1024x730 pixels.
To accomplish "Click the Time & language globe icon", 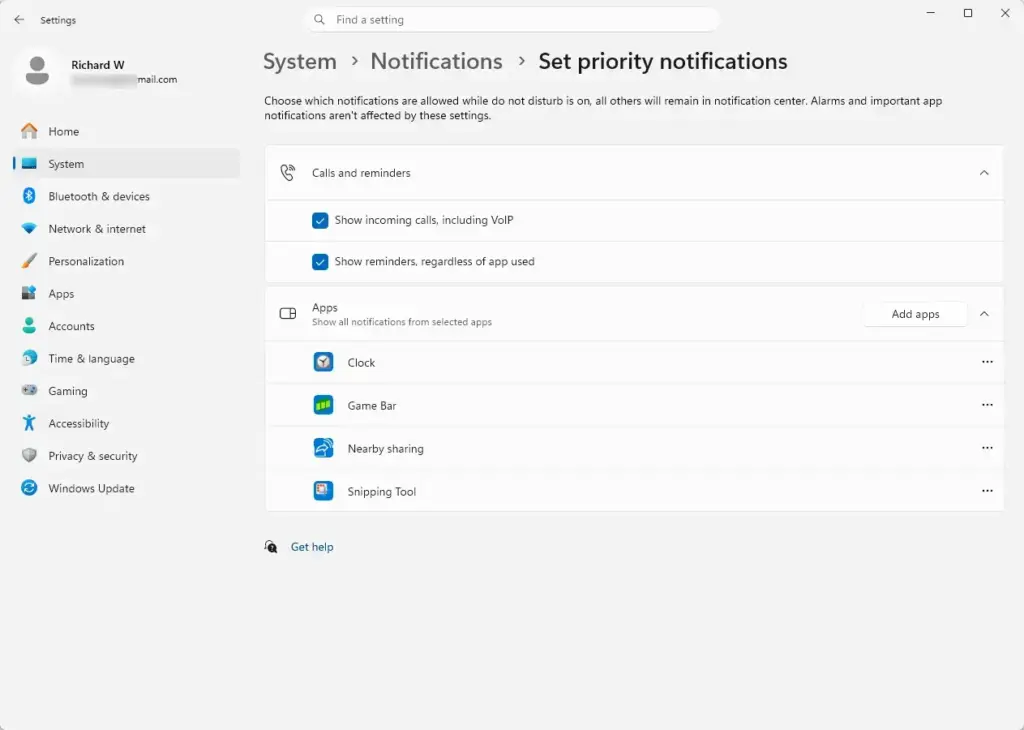I will [29, 358].
